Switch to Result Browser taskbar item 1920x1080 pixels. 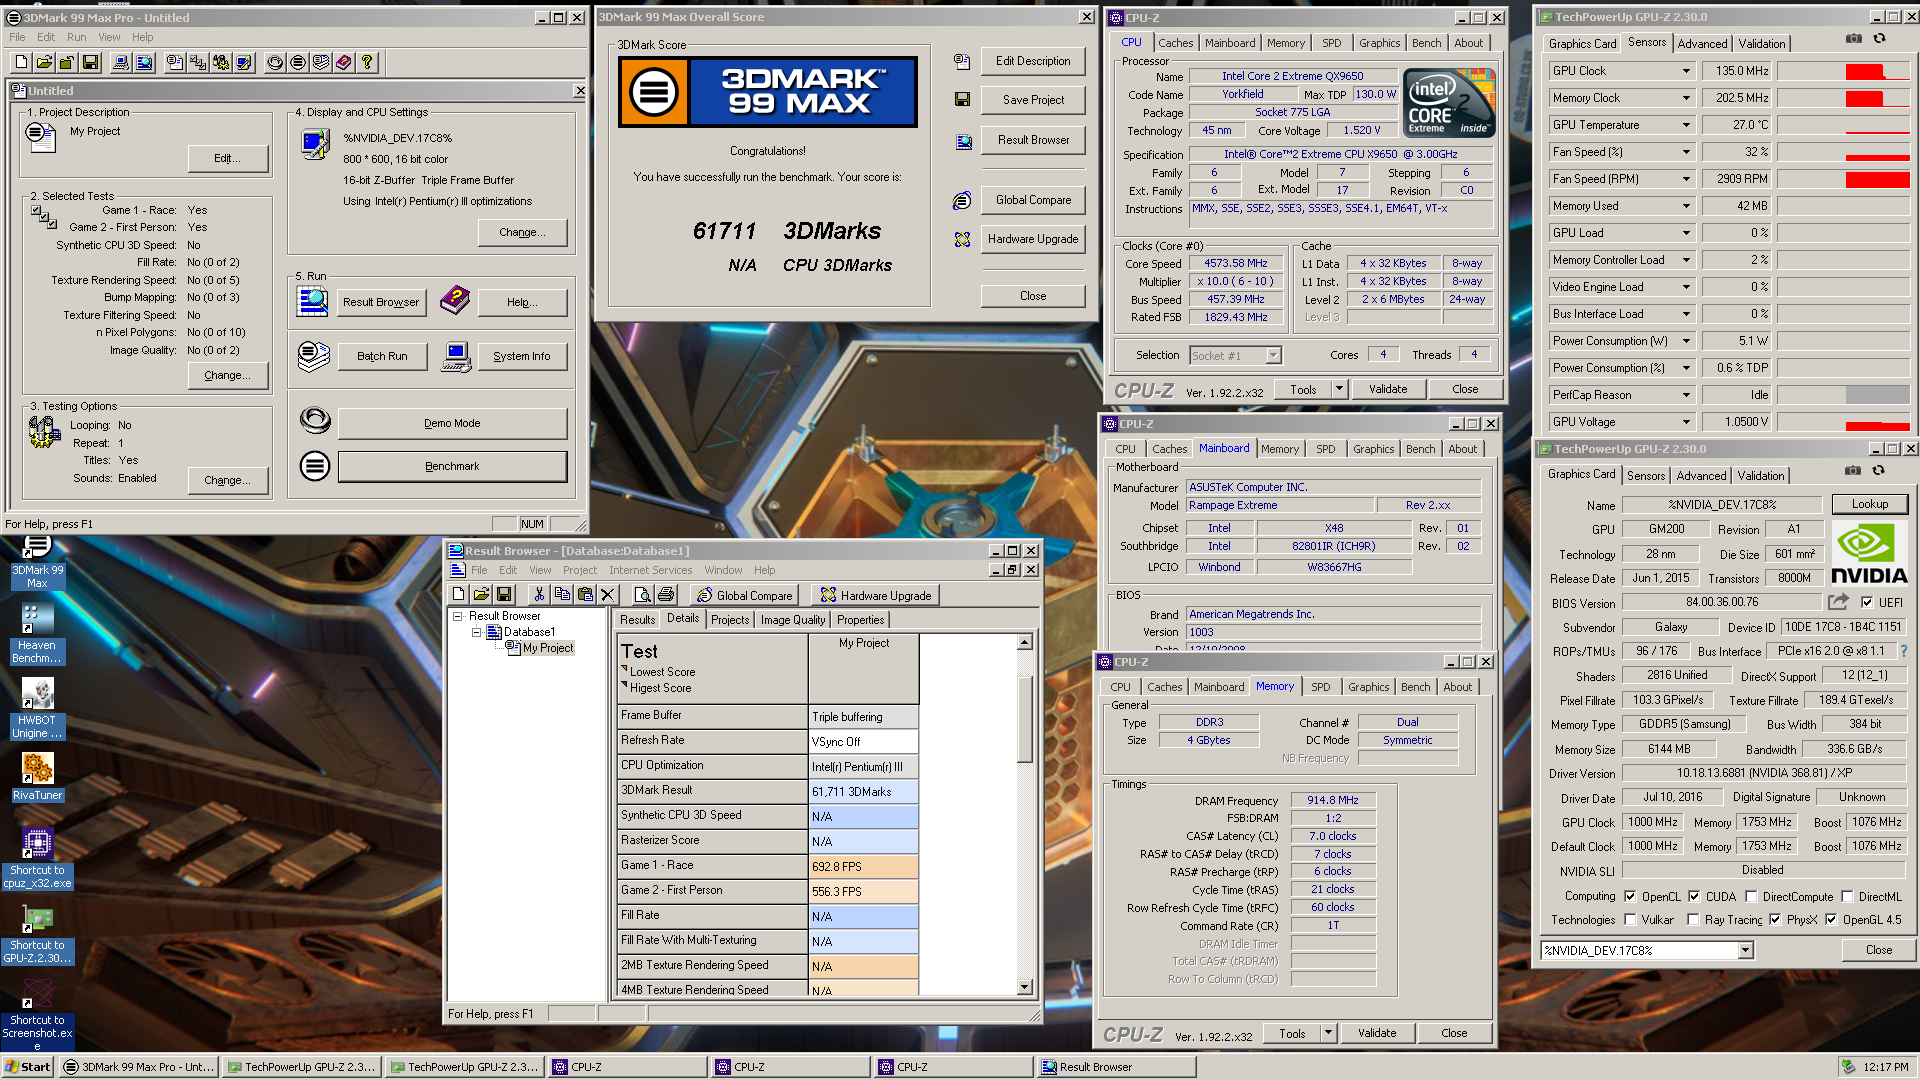(1114, 1067)
